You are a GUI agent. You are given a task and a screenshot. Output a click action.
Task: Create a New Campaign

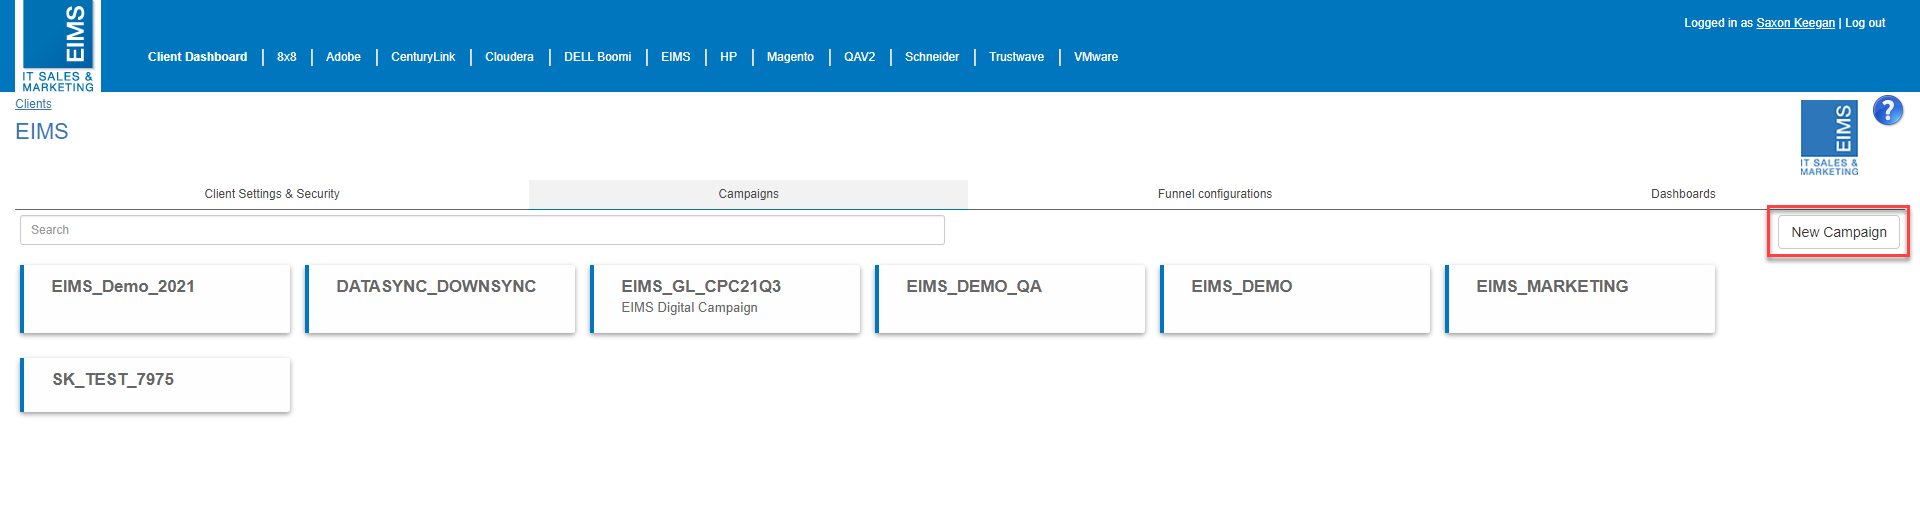1838,232
